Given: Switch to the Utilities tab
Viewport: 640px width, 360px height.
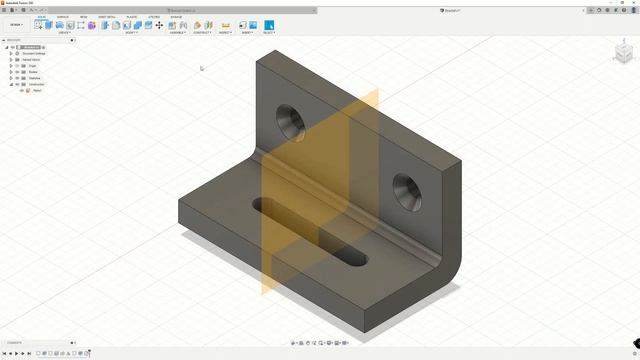Looking at the screenshot, I should [154, 17].
